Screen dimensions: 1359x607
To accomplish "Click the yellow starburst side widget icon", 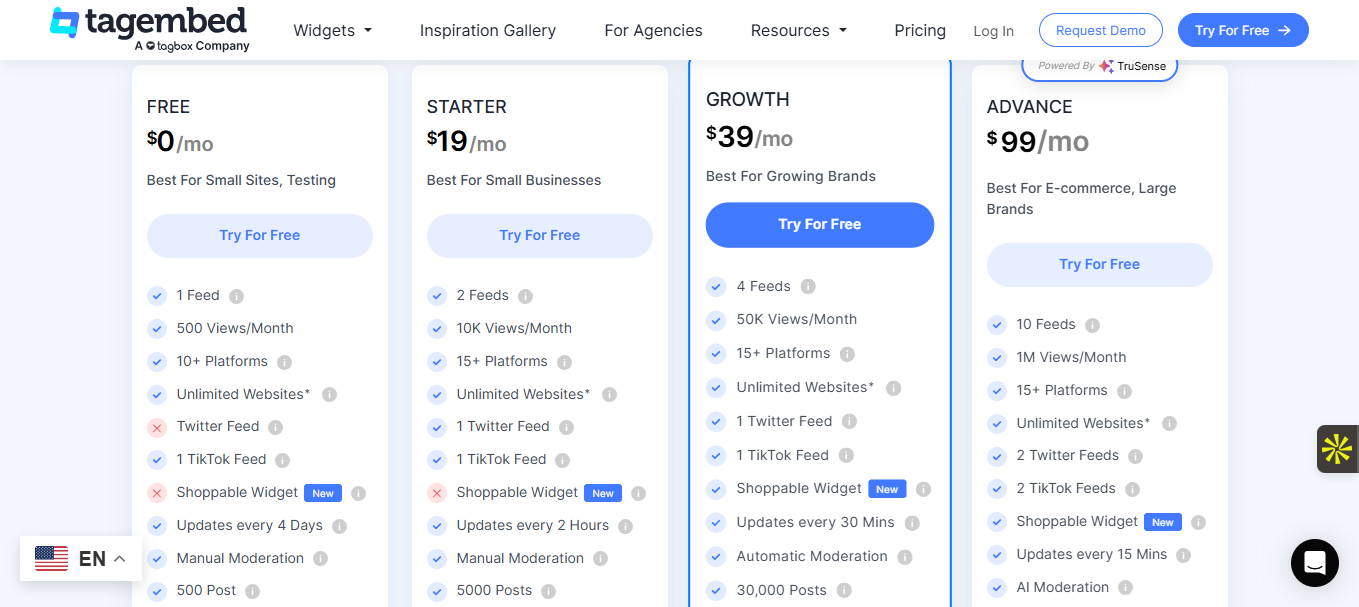I will (x=1337, y=449).
